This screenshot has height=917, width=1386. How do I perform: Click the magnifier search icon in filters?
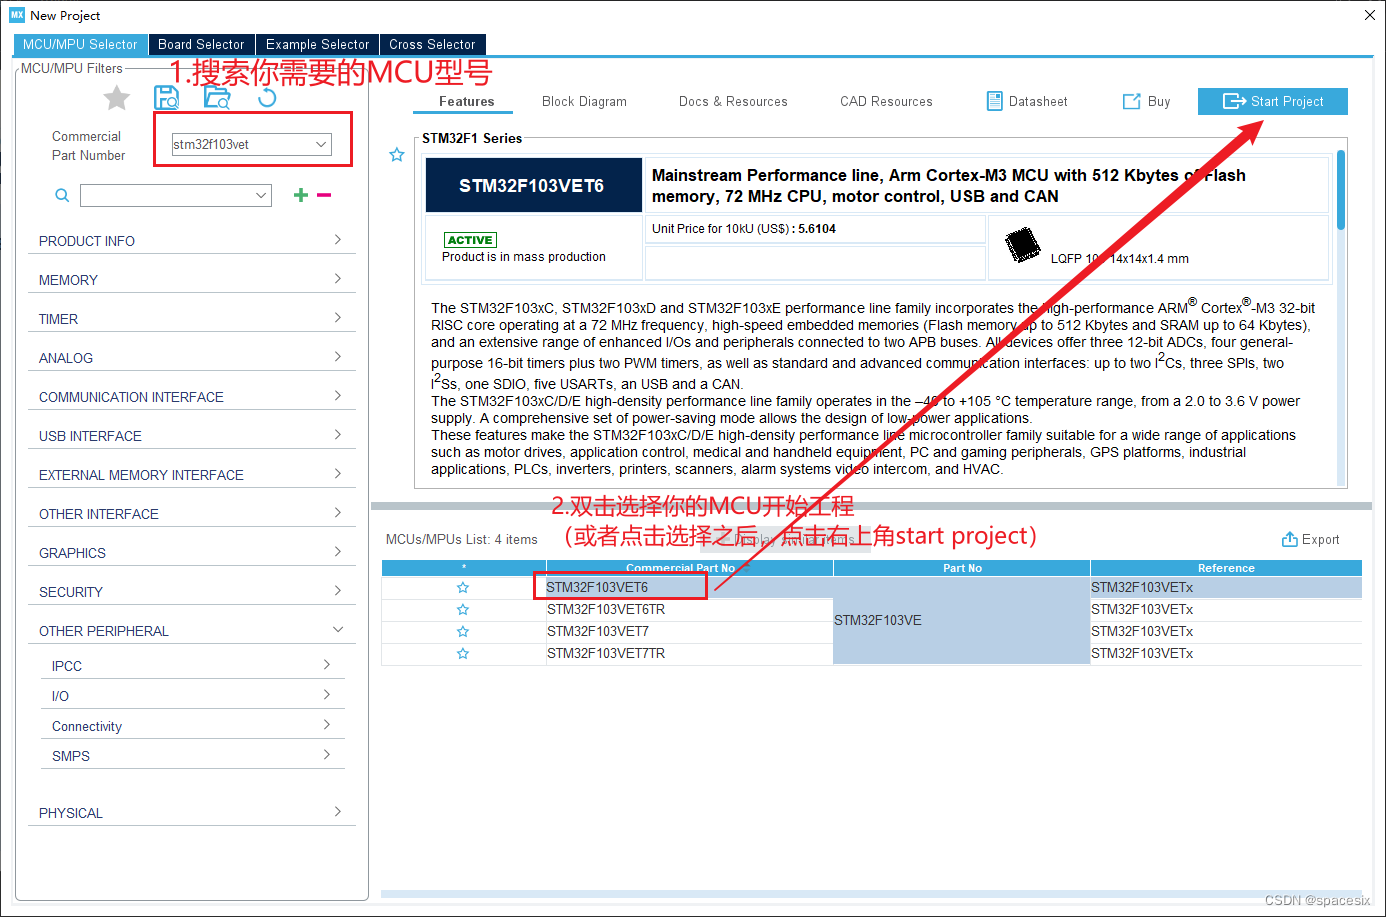point(62,195)
